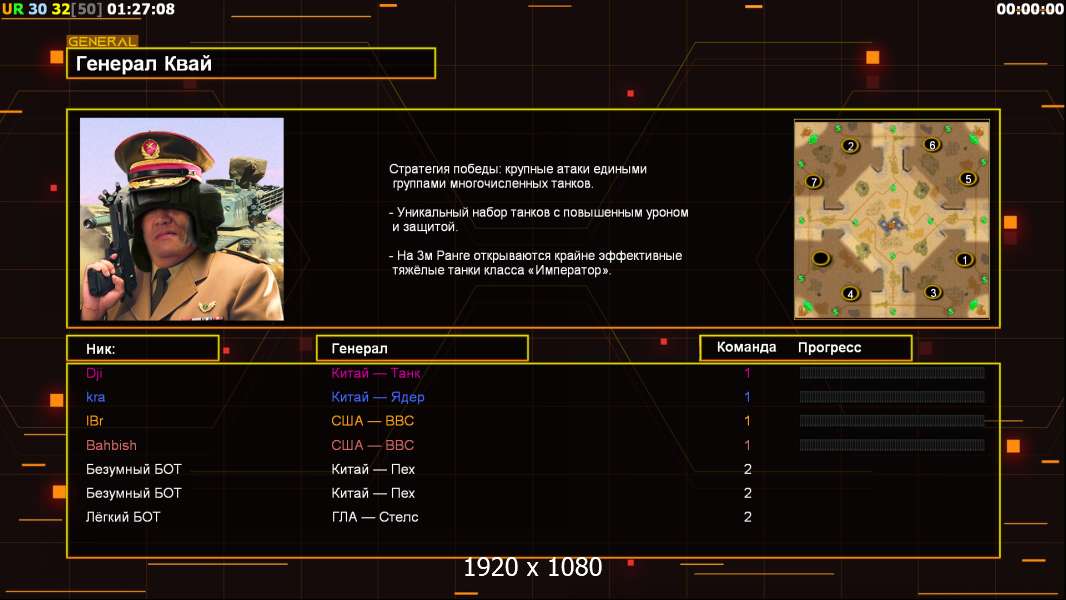
Task: Click General Kwai's portrait image
Action: [x=182, y=219]
